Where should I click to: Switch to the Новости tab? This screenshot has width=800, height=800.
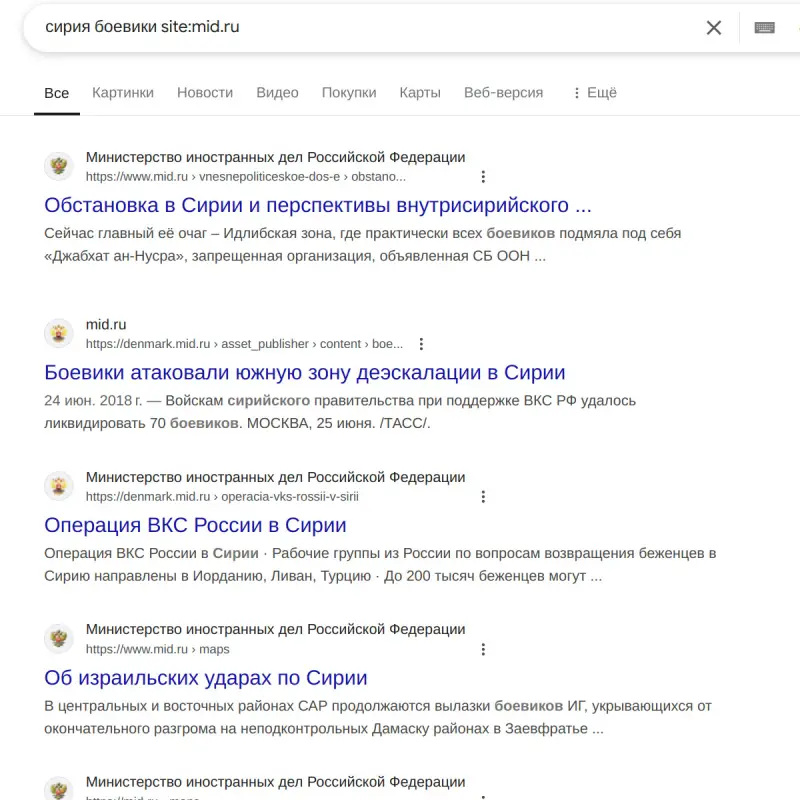pos(205,93)
